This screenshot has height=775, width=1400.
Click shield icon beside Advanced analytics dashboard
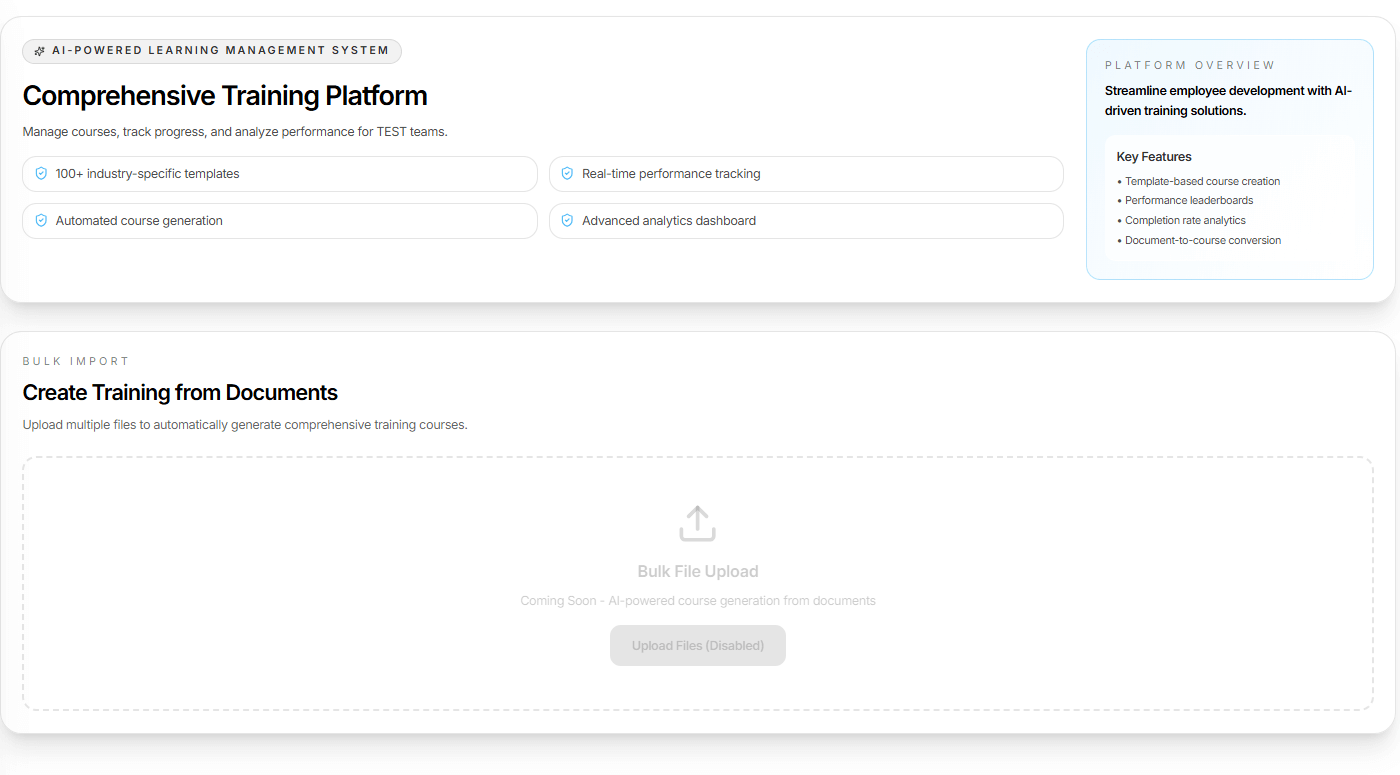tap(567, 221)
